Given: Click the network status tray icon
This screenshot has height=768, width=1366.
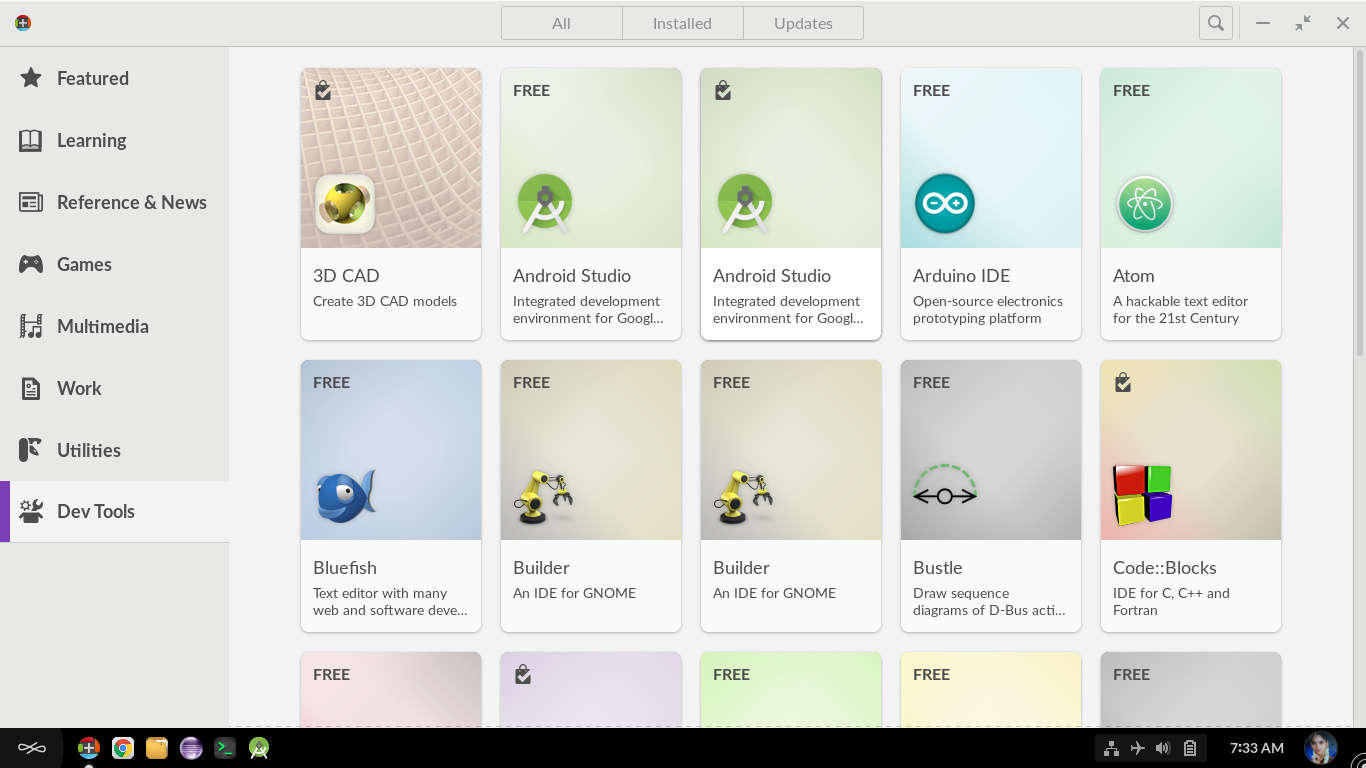Looking at the screenshot, I should (x=1111, y=748).
